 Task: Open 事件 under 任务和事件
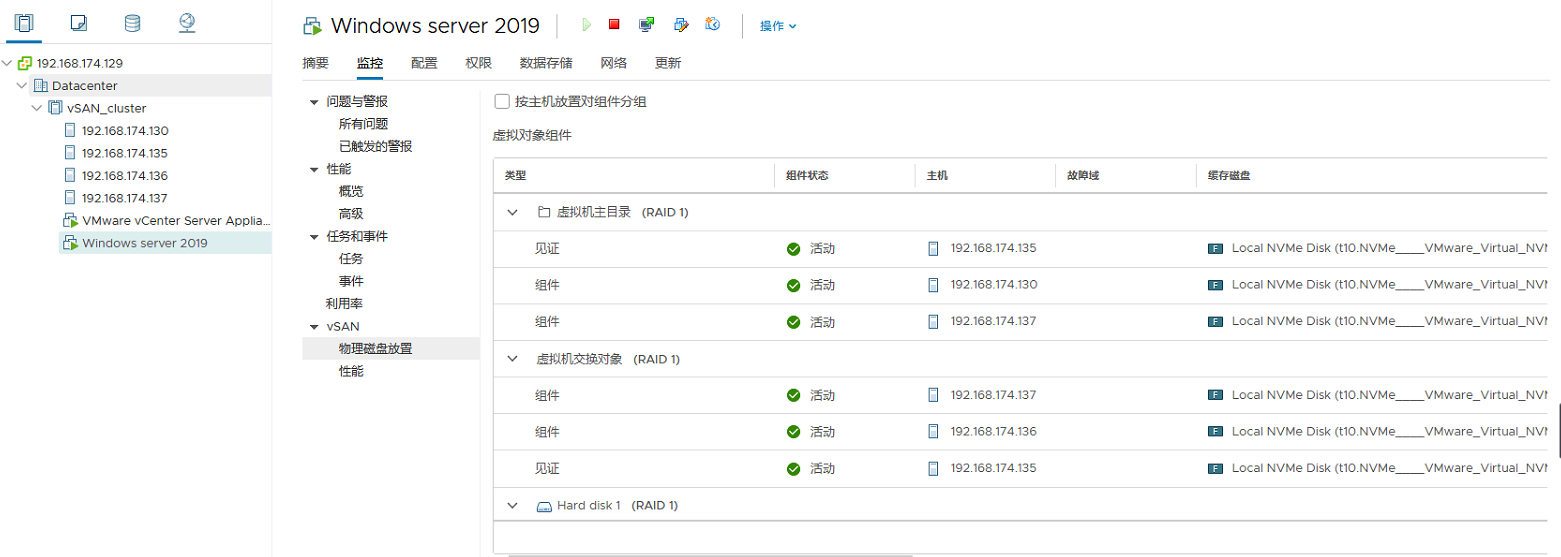tap(351, 281)
